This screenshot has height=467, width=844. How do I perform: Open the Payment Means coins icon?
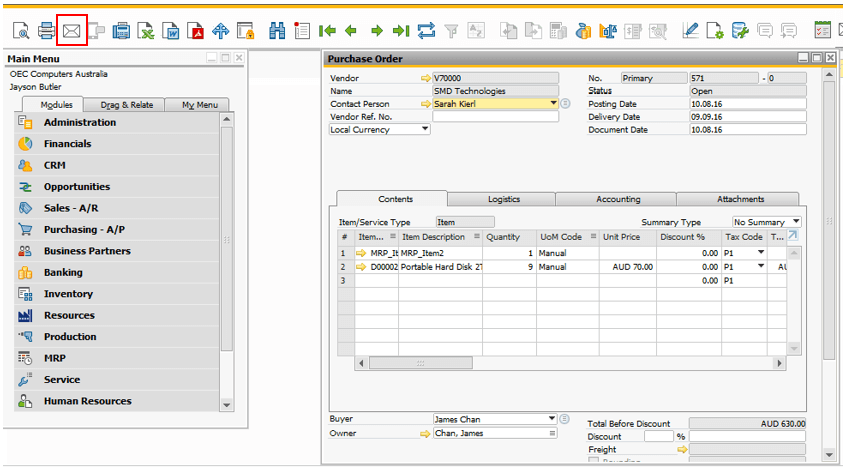pos(583,31)
